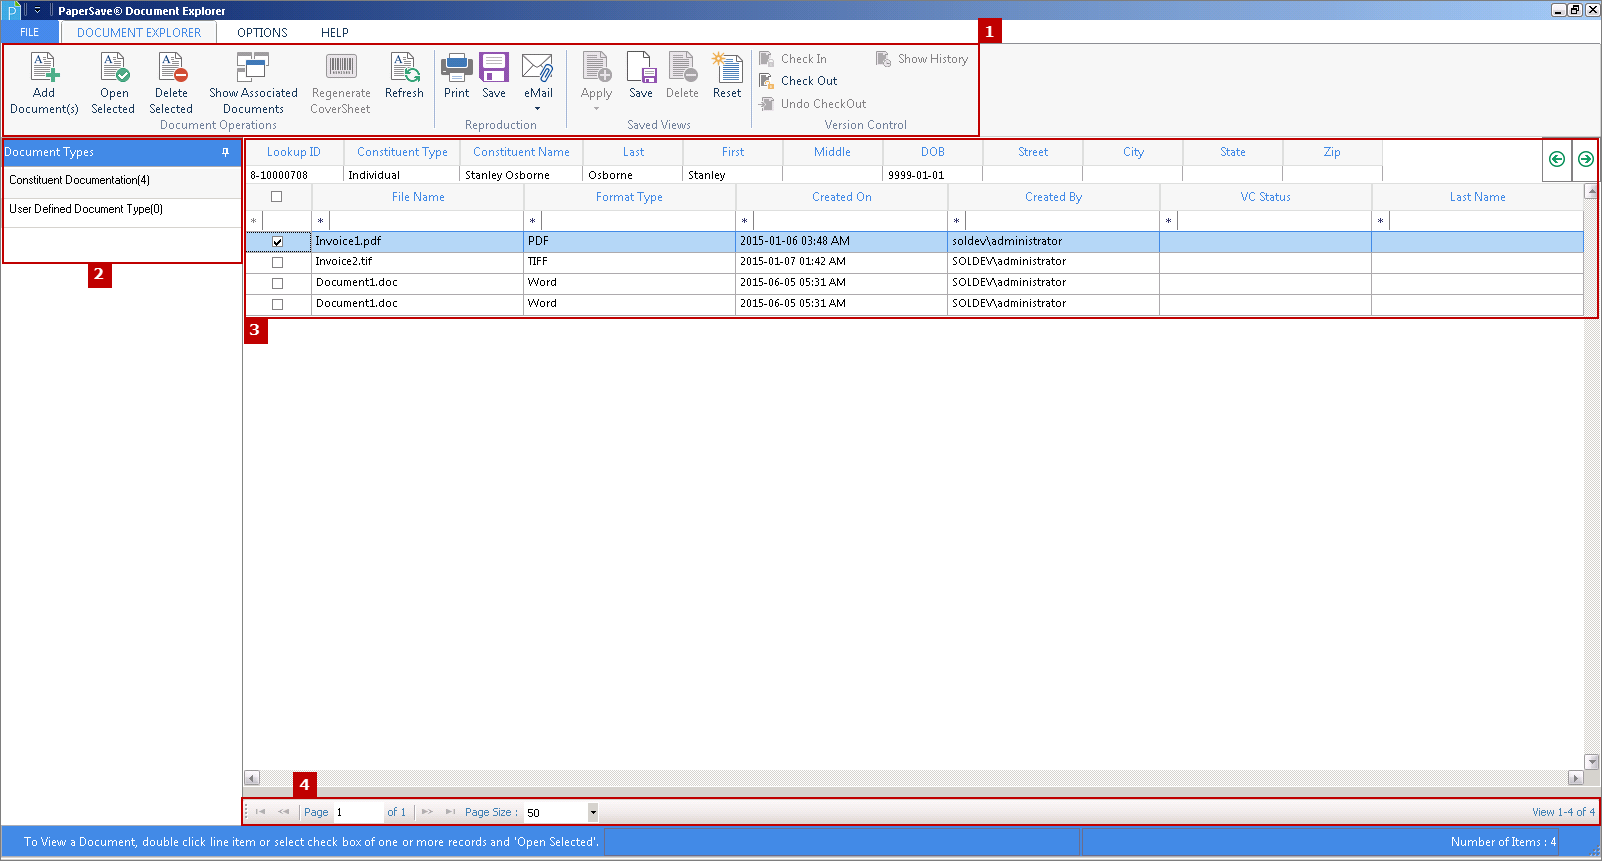Open the FILE menu

(x=30, y=32)
